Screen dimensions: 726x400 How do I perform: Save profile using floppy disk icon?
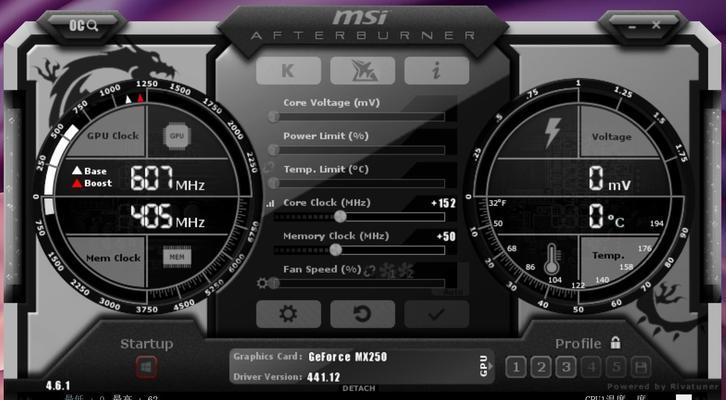[x=641, y=368]
